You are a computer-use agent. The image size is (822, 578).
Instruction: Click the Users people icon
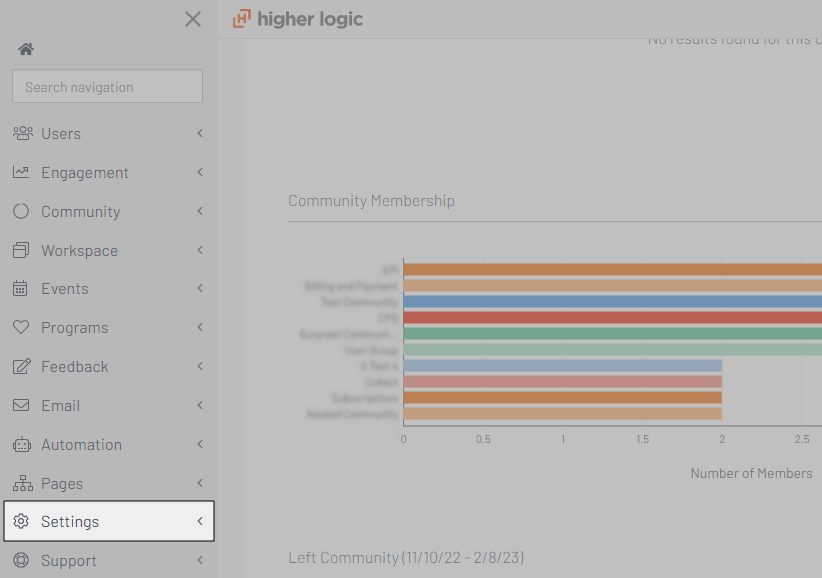point(22,133)
